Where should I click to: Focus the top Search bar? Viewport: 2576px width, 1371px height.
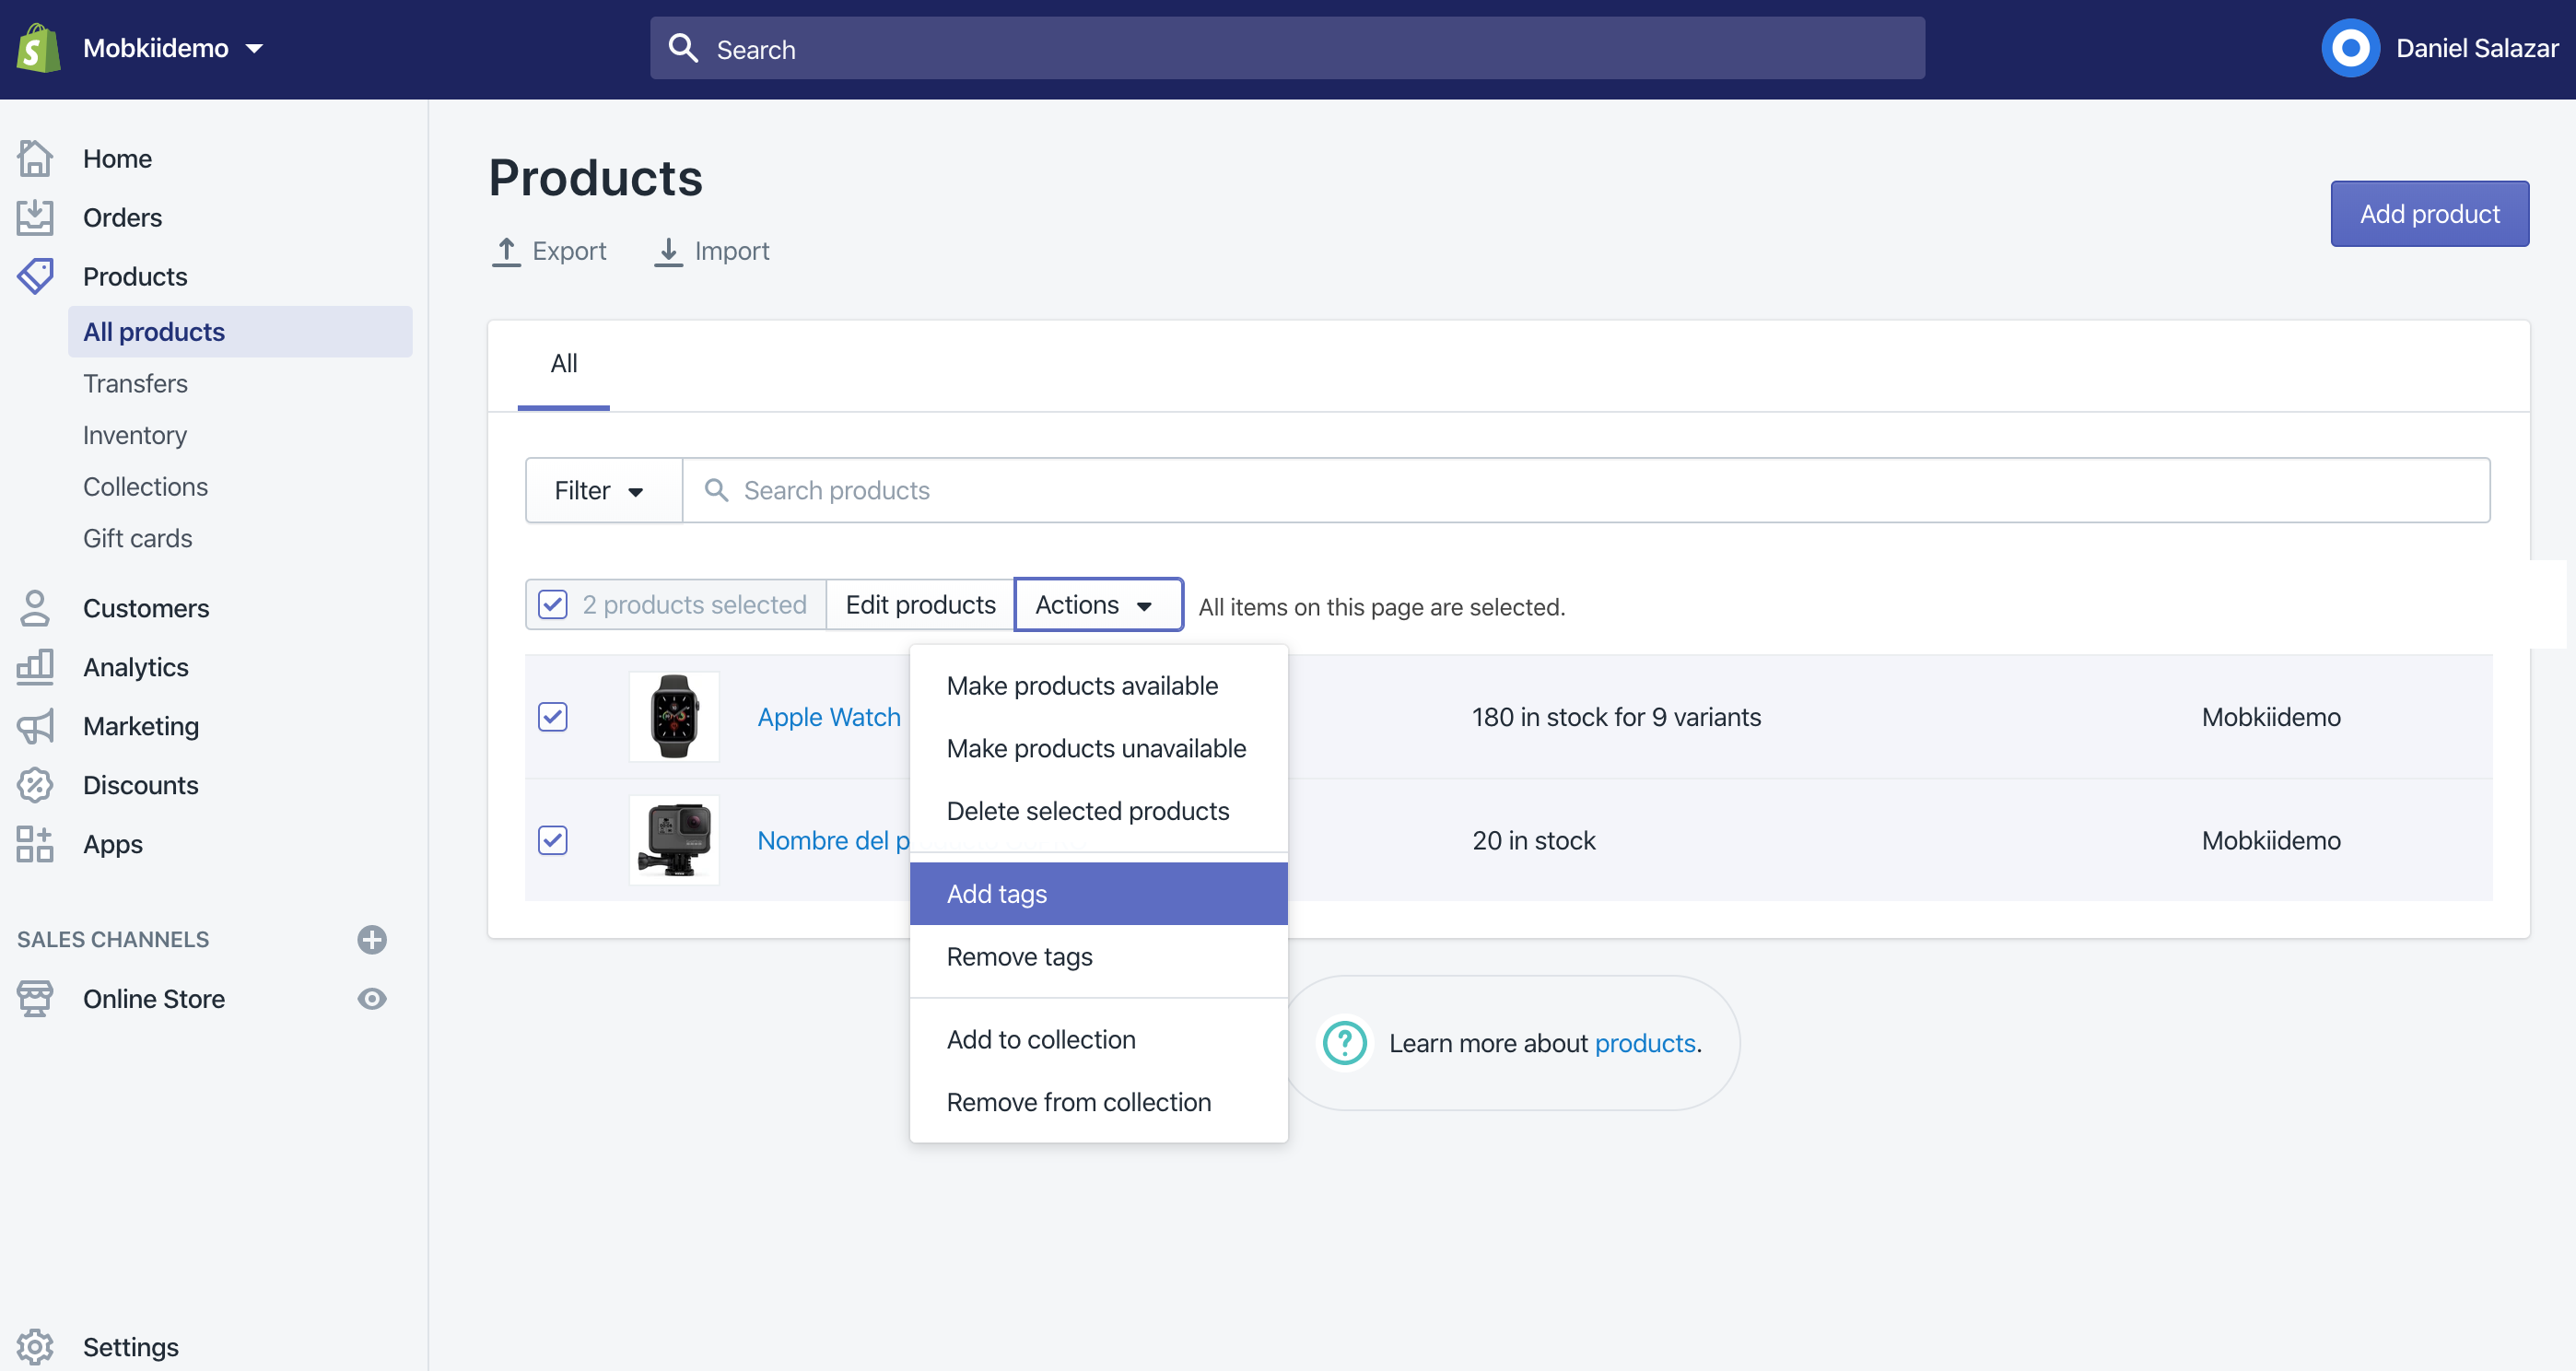(x=1287, y=48)
